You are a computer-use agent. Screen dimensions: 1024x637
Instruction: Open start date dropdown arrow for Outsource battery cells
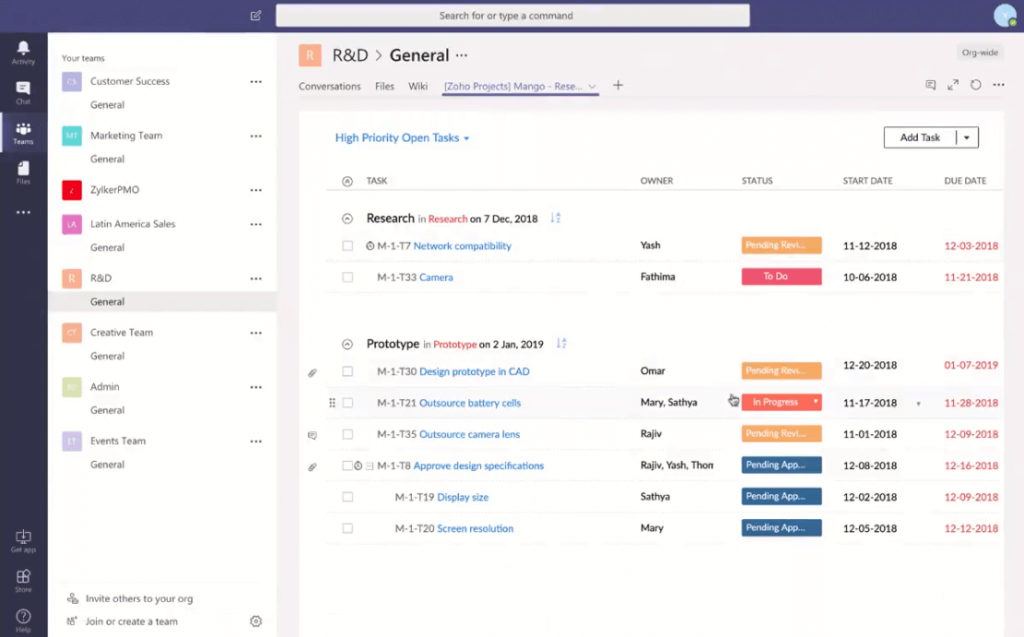coord(918,404)
